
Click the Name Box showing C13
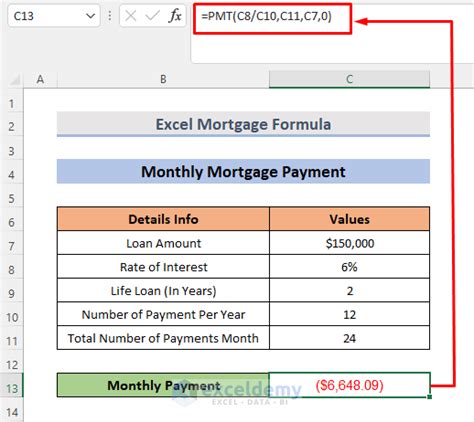(53, 16)
